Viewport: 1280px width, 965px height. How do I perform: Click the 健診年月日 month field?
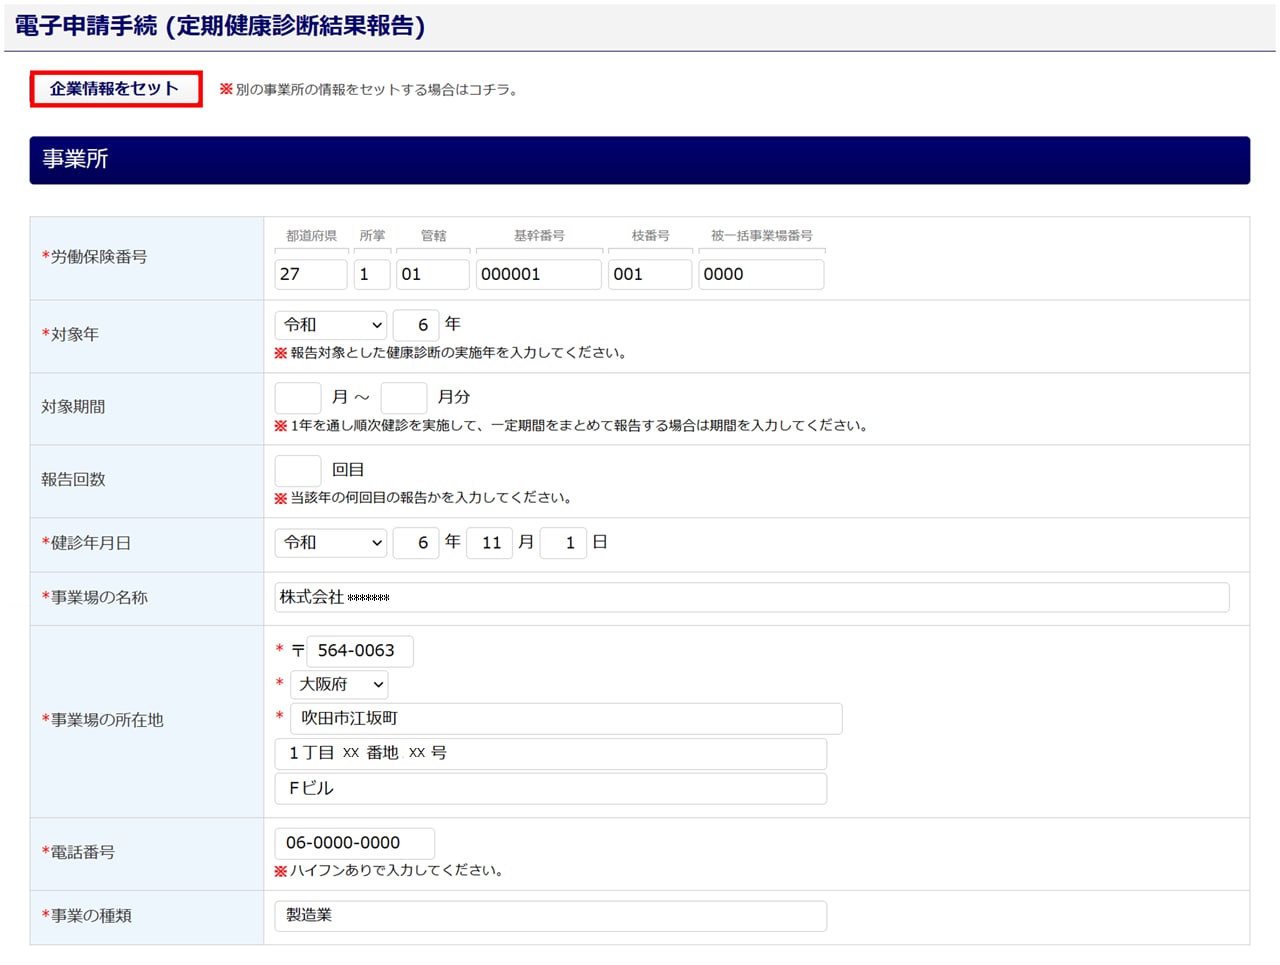click(489, 543)
